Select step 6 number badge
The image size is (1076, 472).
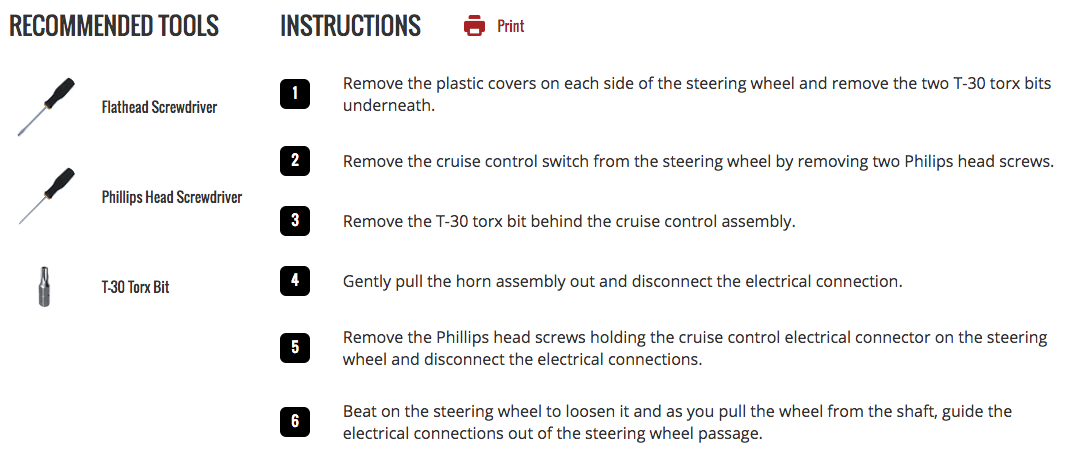[x=295, y=421]
